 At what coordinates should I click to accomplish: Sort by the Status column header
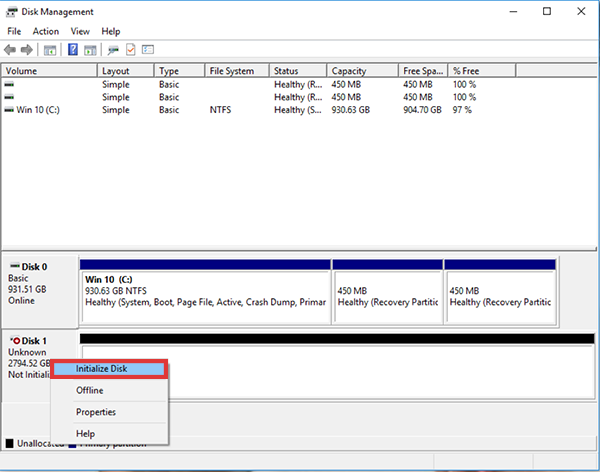[x=298, y=71]
